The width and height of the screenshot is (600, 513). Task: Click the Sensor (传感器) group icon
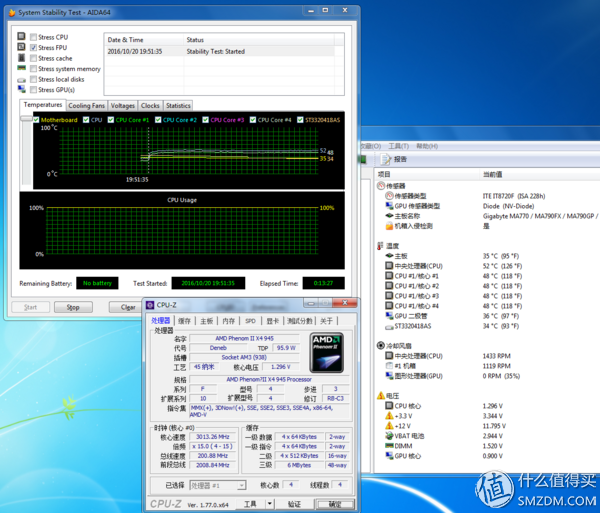380,185
